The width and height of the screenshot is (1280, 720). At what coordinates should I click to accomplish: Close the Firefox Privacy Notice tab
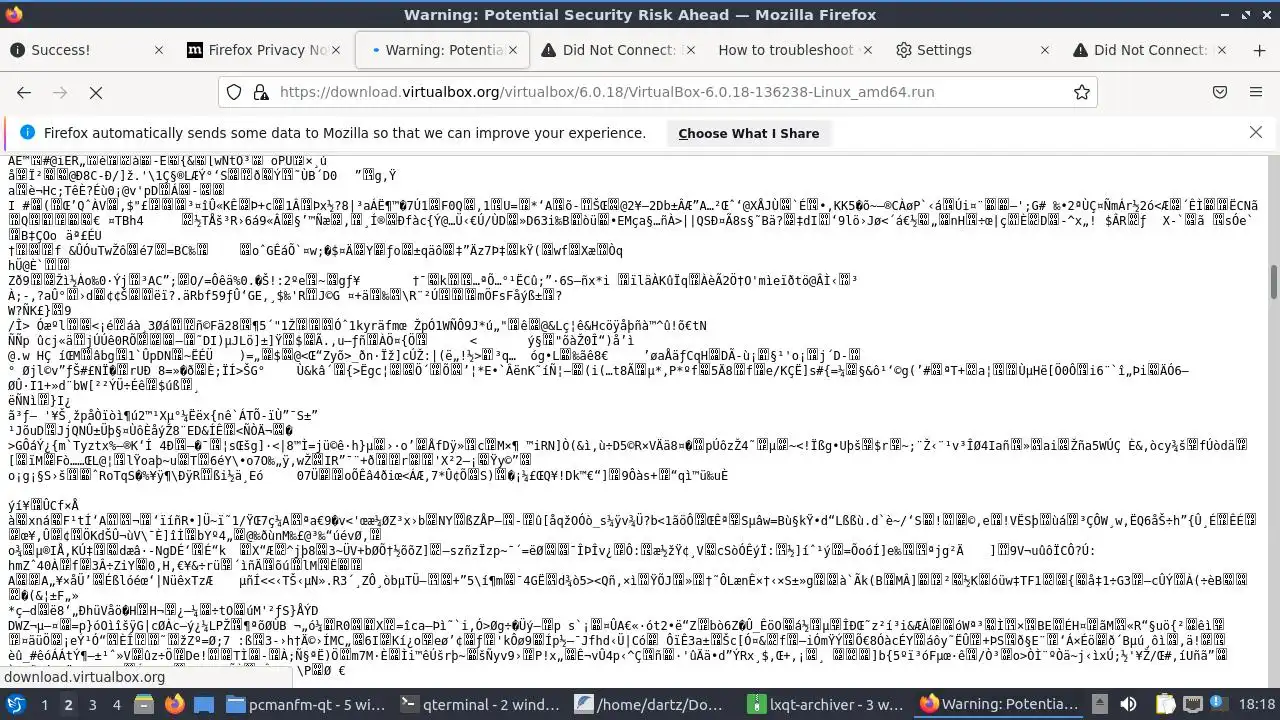[336, 50]
